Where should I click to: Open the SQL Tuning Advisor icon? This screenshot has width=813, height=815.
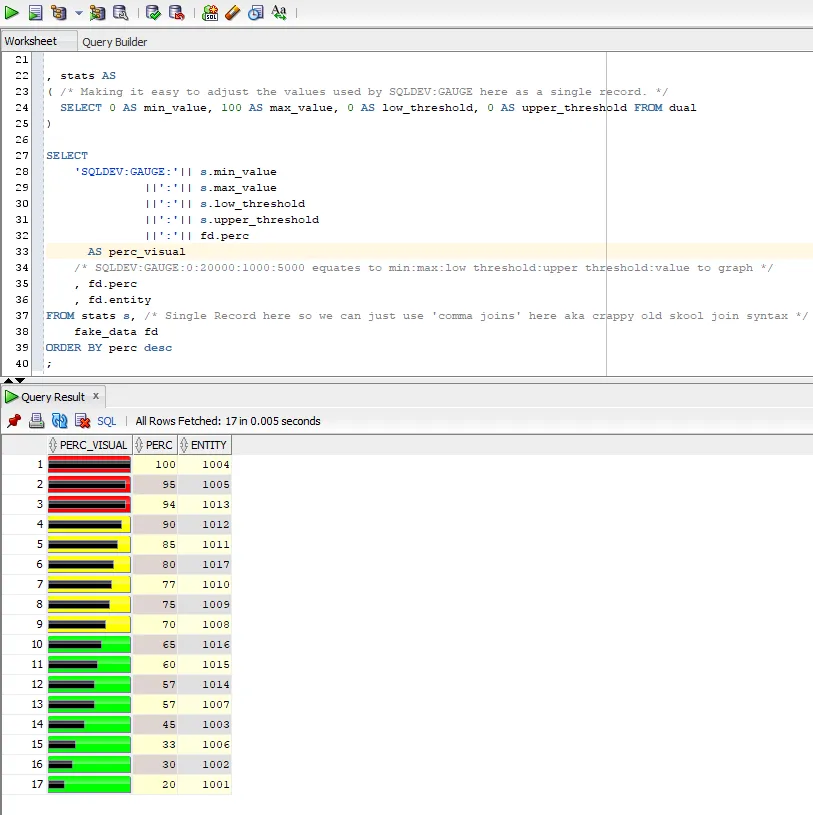[120, 13]
